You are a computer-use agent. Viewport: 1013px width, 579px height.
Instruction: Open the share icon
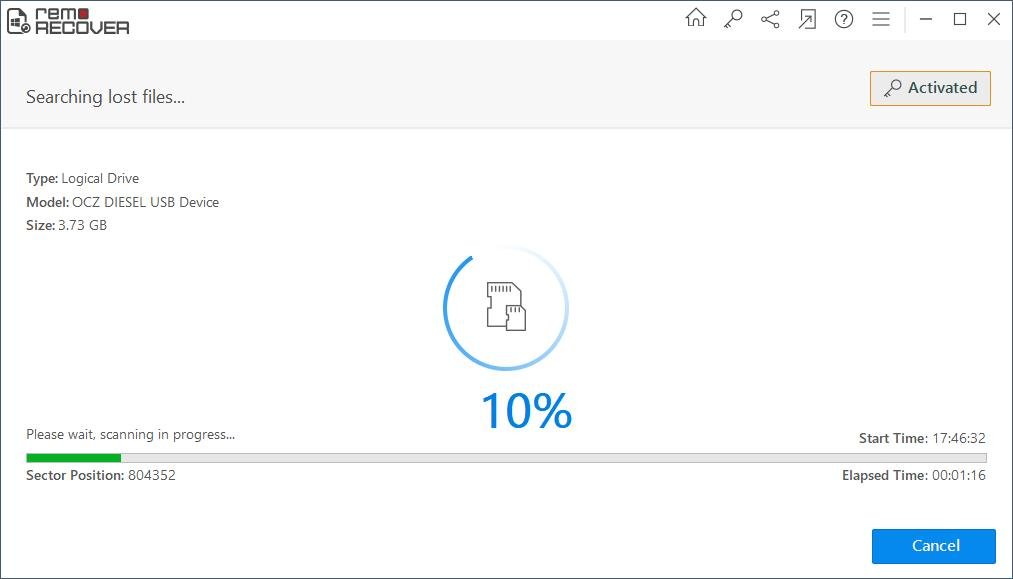point(770,19)
